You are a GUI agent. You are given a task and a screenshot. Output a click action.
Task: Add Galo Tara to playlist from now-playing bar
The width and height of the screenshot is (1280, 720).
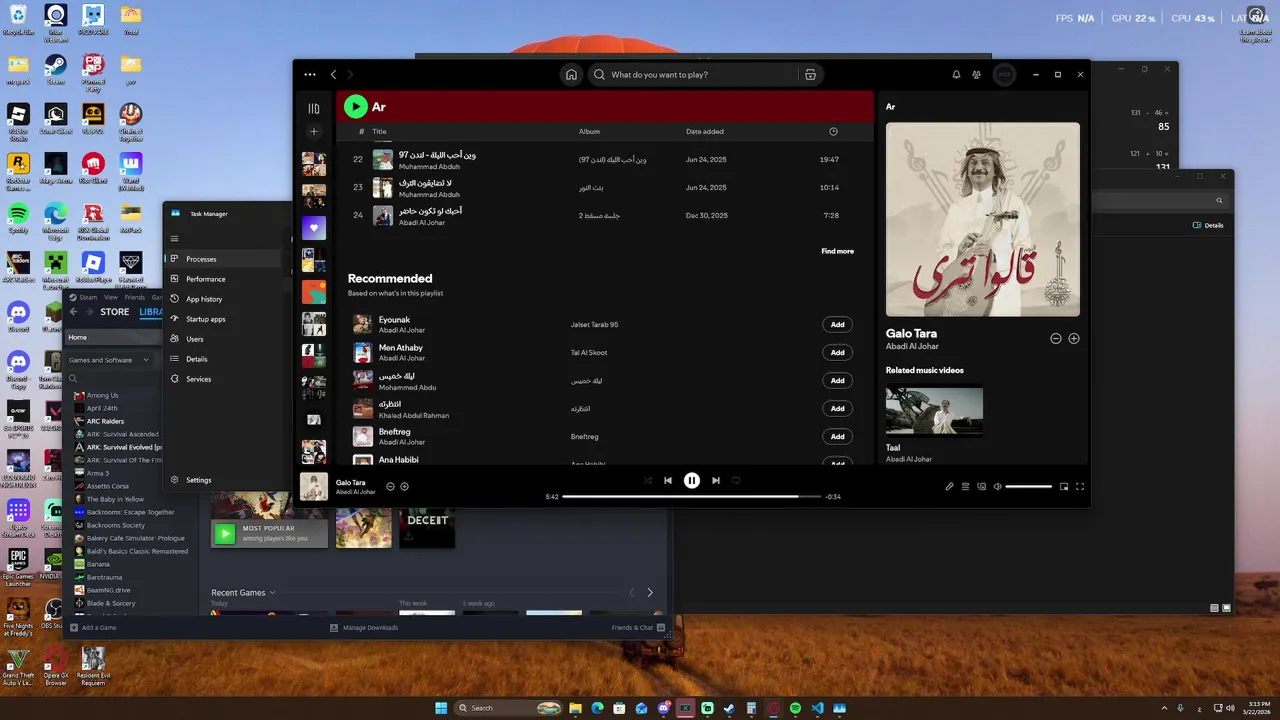click(404, 486)
